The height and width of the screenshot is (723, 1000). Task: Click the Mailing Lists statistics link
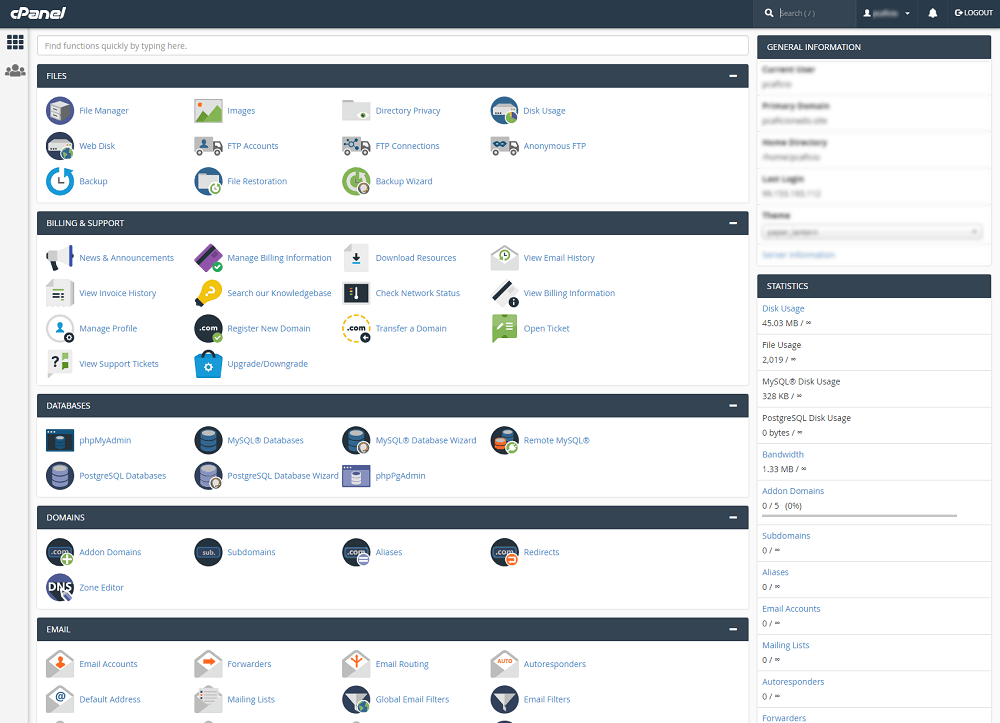[x=786, y=645]
